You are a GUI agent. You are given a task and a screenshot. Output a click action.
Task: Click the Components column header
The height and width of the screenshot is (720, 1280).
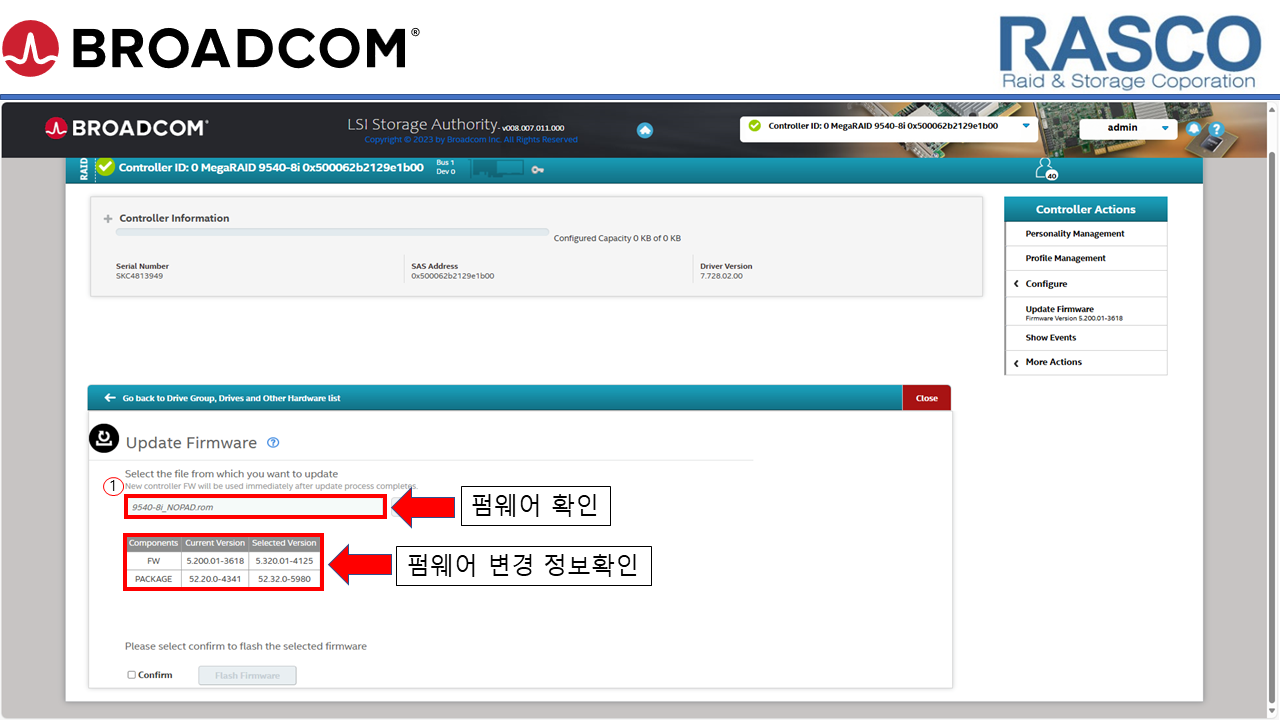click(154, 543)
